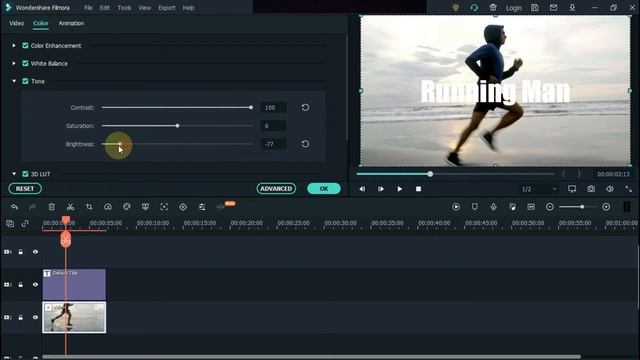Open the File menu

click(x=88, y=8)
